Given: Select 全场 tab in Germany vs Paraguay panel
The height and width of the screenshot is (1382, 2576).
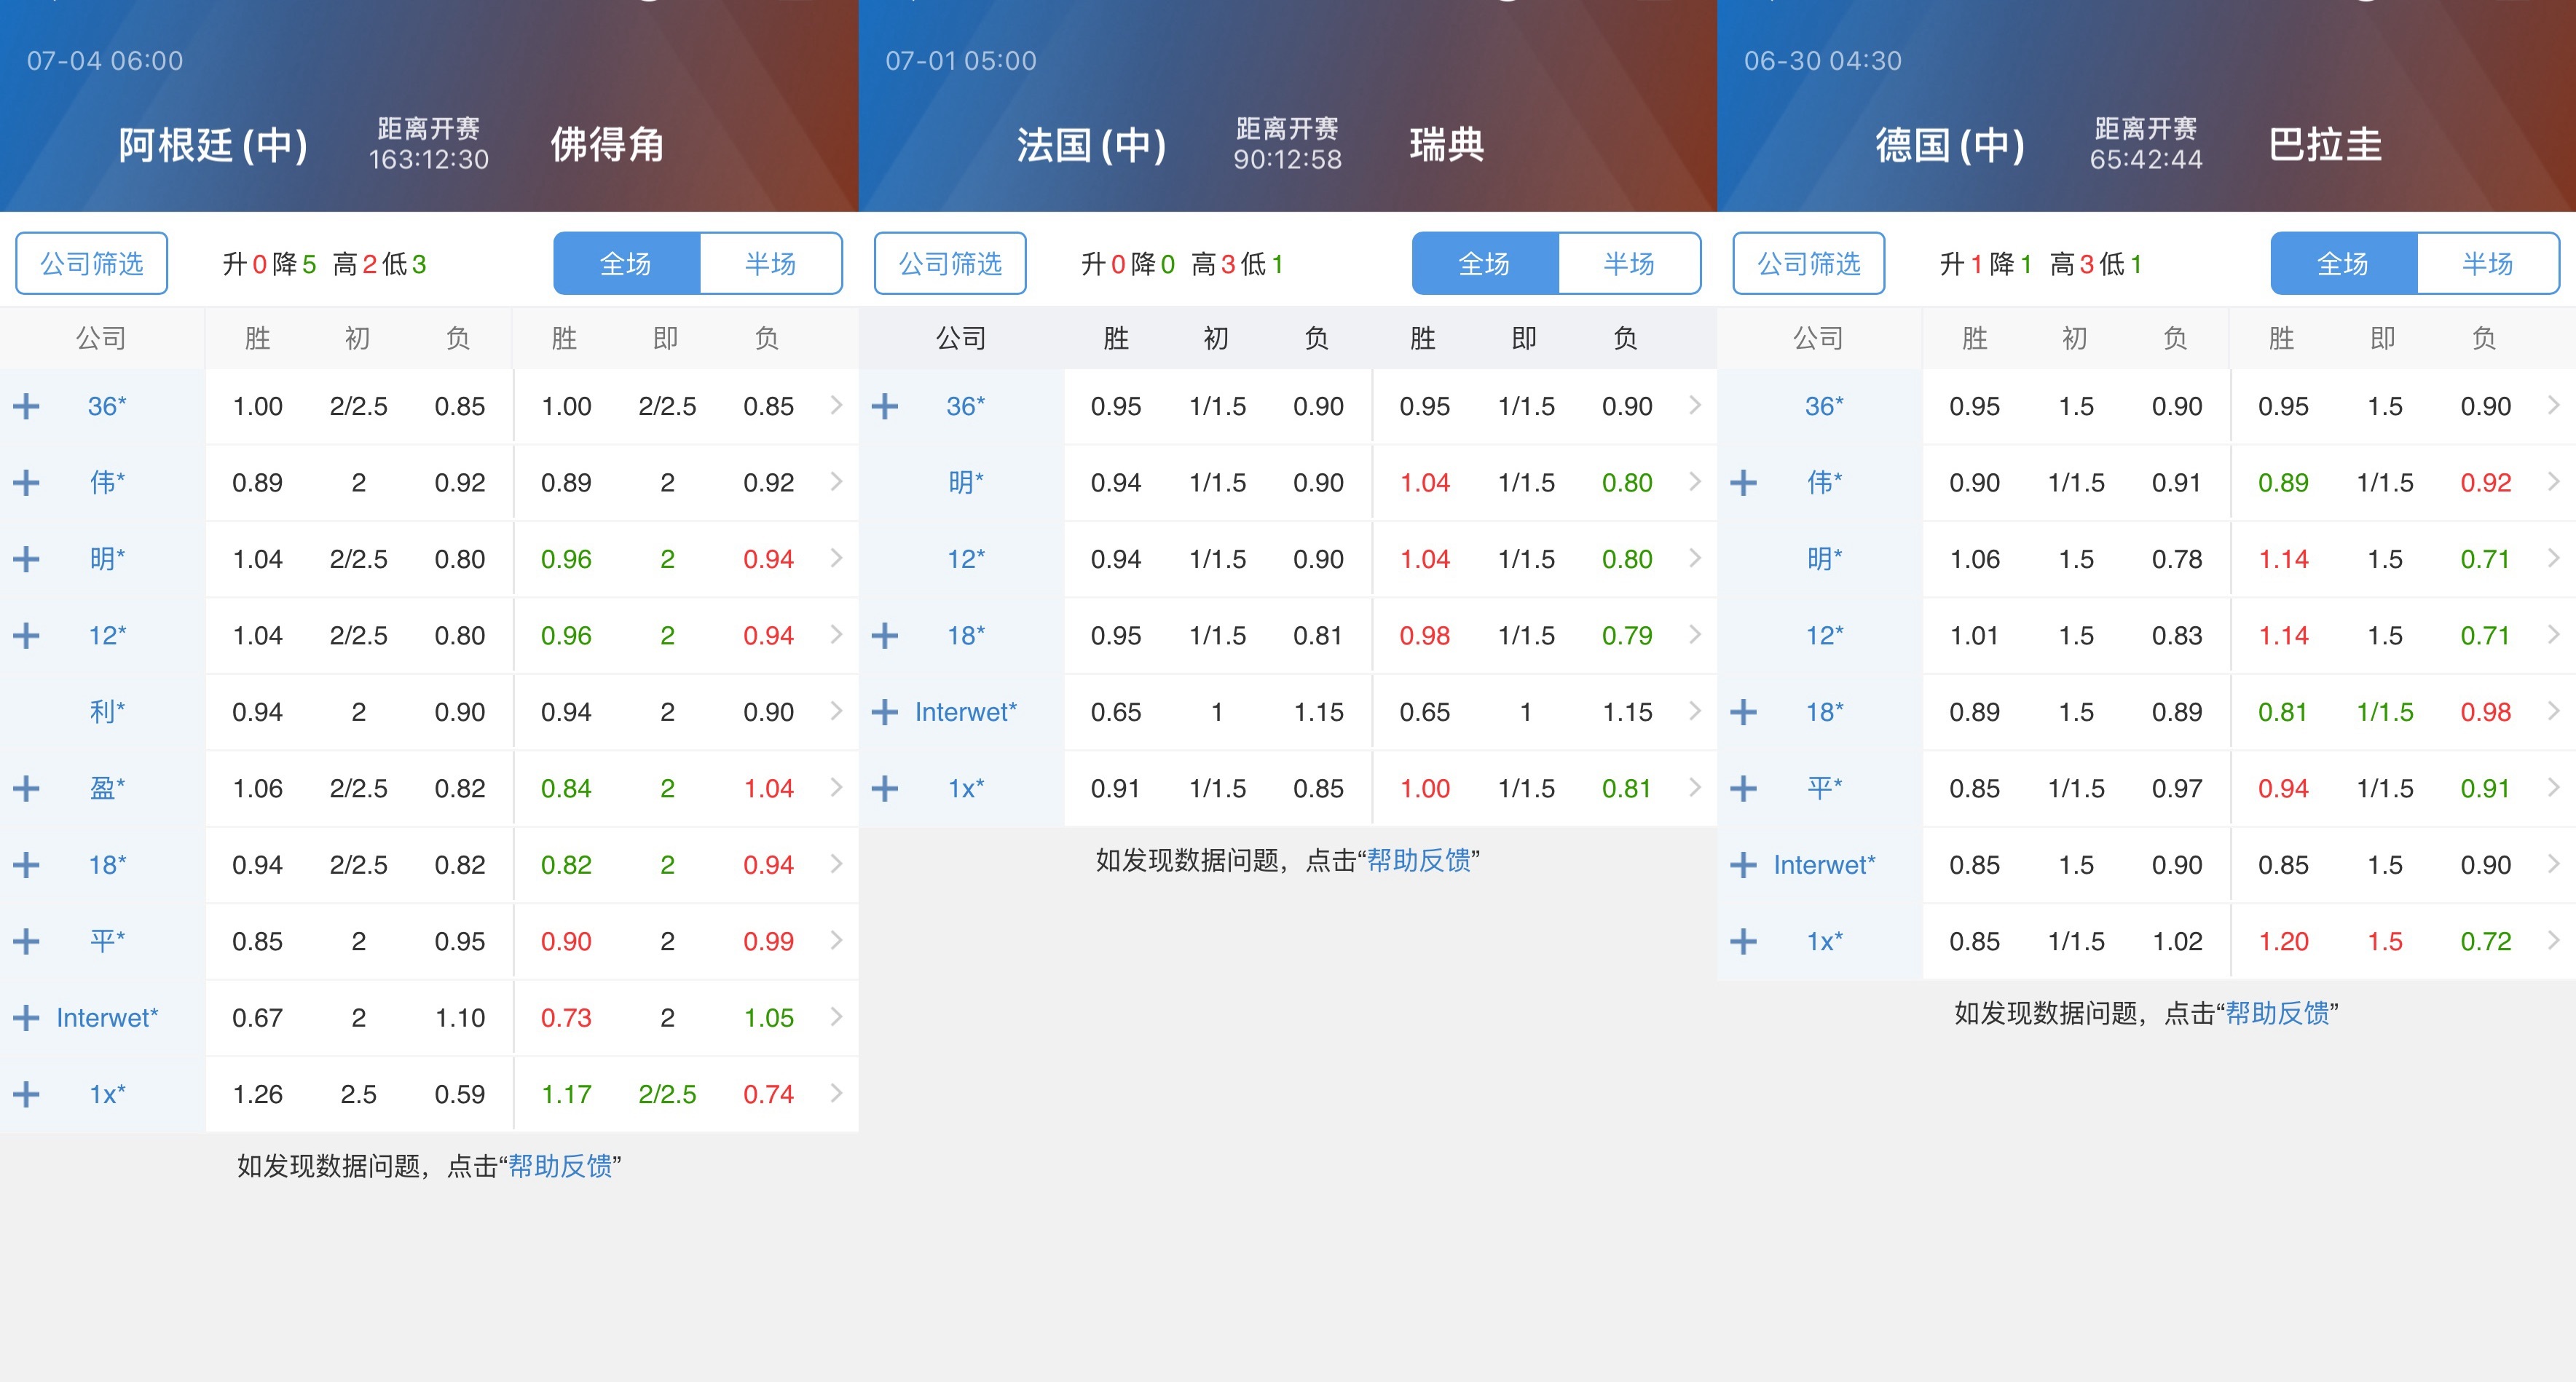Looking at the screenshot, I should point(2343,264).
